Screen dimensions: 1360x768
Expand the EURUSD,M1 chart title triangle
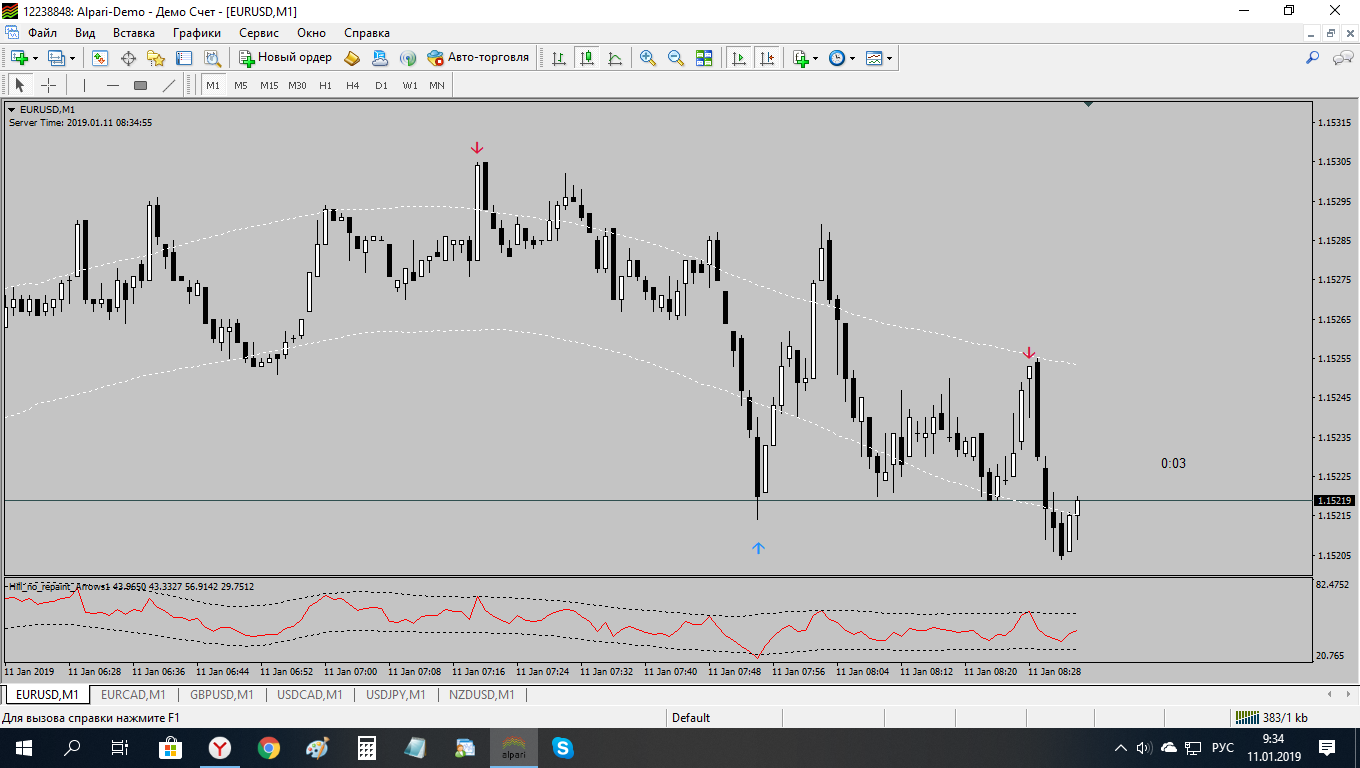(12, 109)
